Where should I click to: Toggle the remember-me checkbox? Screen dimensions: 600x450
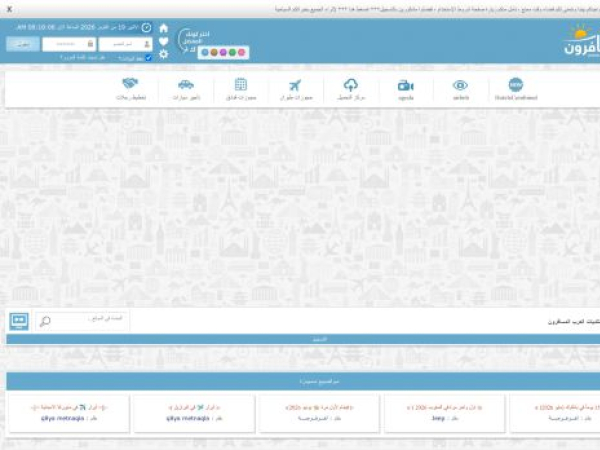[148, 58]
